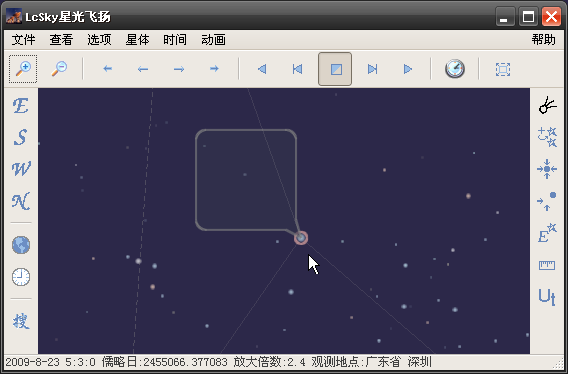Click the Ut universal time icon
The height and width of the screenshot is (374, 568).
547,297
